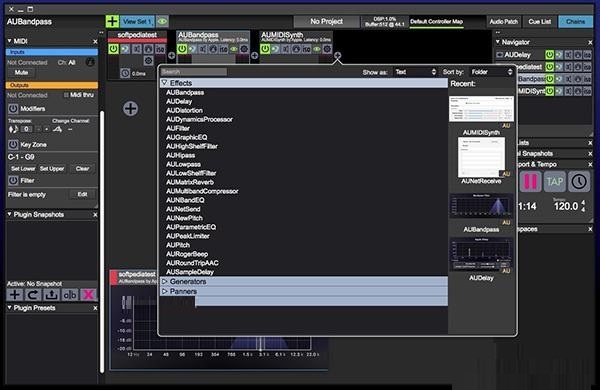
Task: Click the green add chain plus icon
Action: click(x=112, y=21)
